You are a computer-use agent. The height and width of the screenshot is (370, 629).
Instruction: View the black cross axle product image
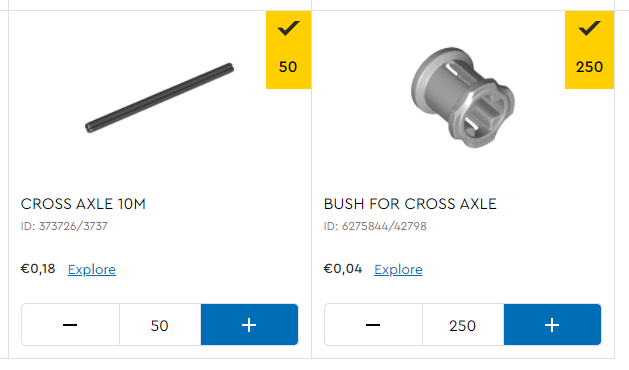click(x=159, y=98)
